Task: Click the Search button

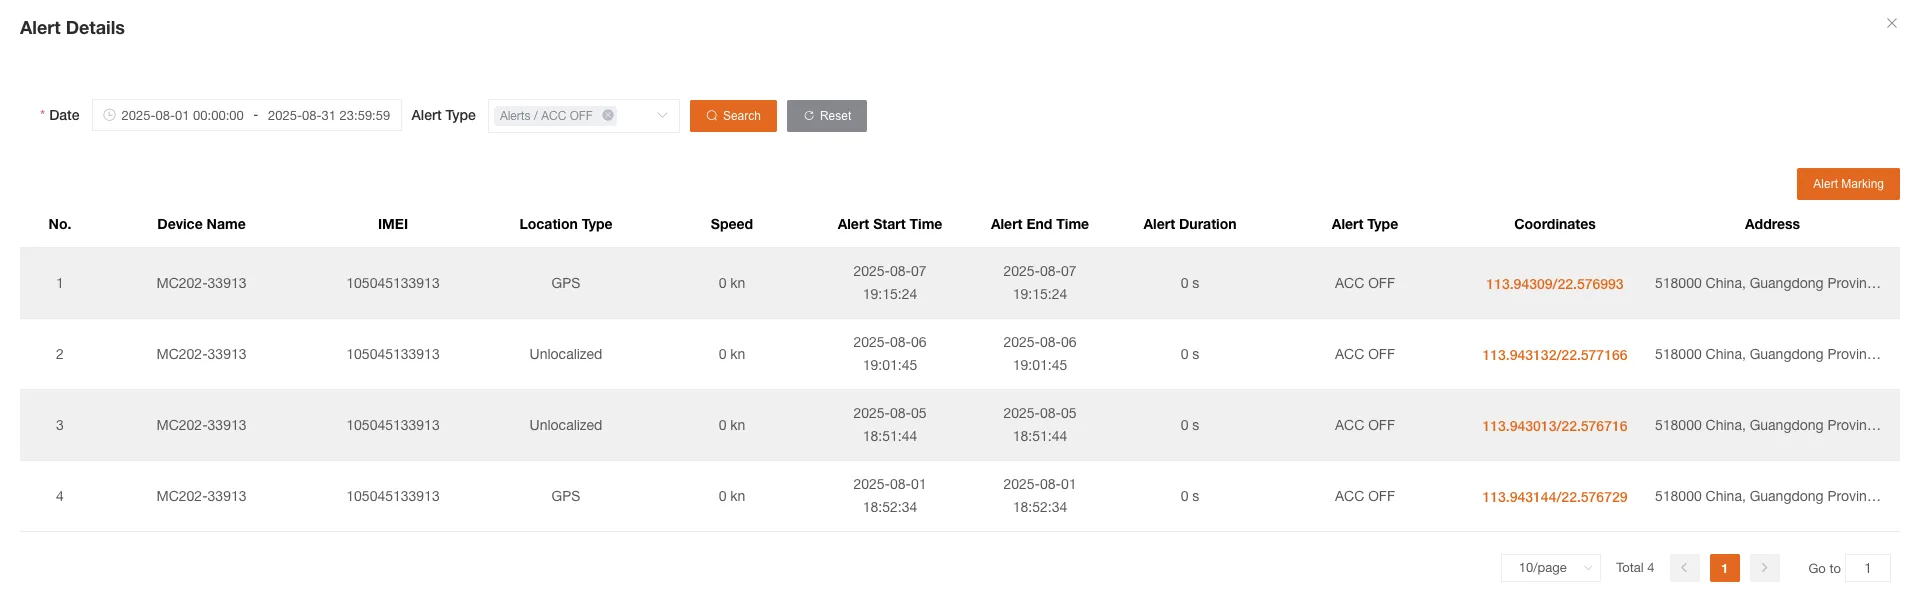Action: [x=733, y=116]
